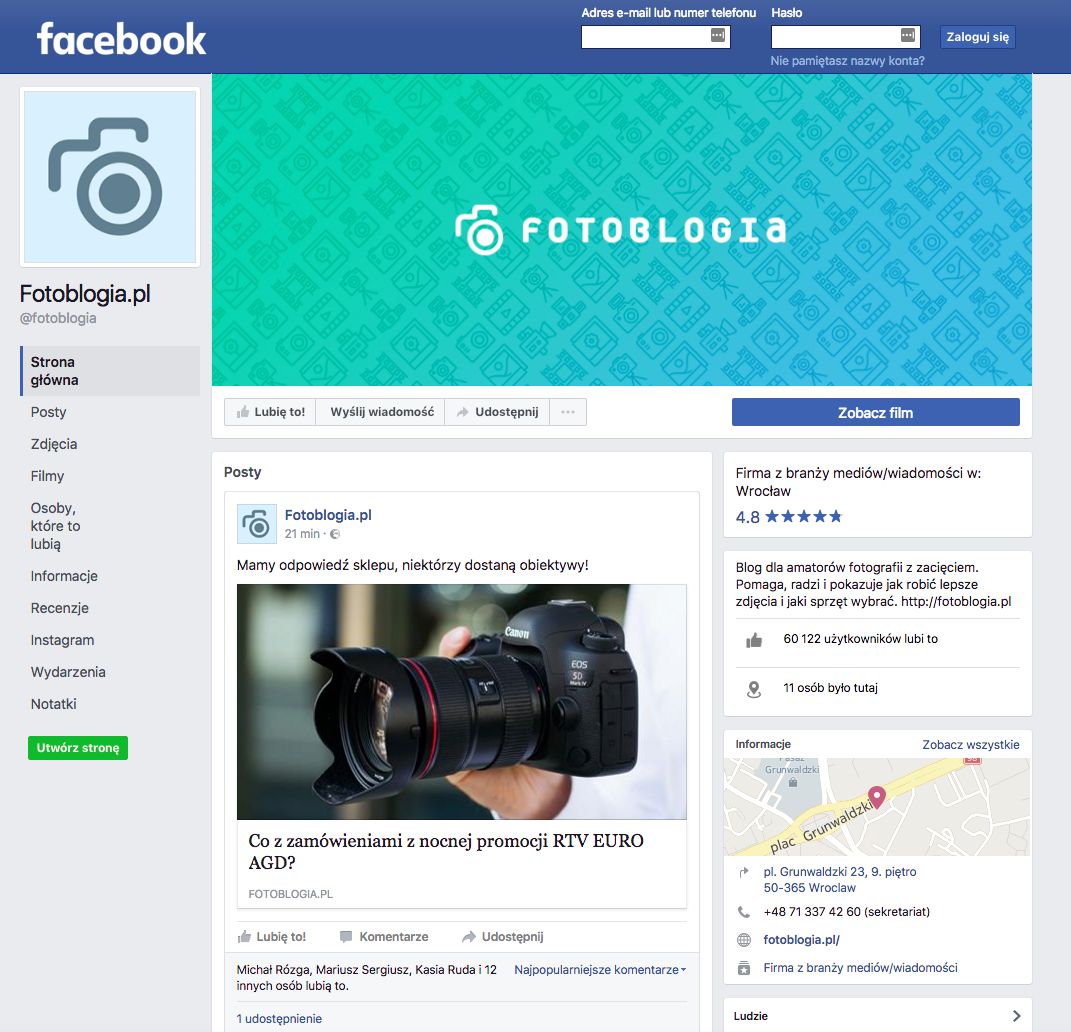Select Strona główna in sidebar
The width and height of the screenshot is (1071, 1032).
(110, 371)
